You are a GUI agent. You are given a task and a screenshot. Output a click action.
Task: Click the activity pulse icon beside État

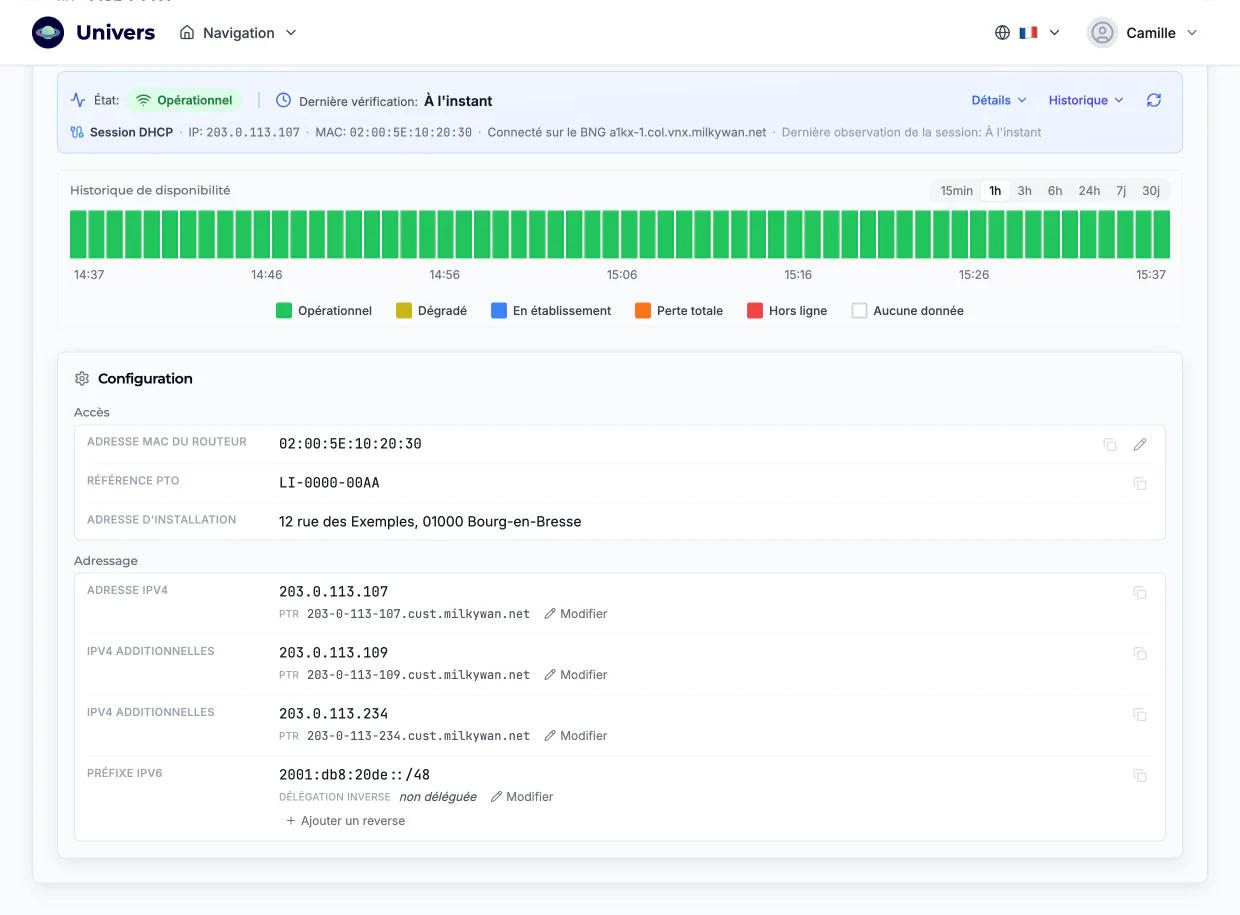(78, 100)
